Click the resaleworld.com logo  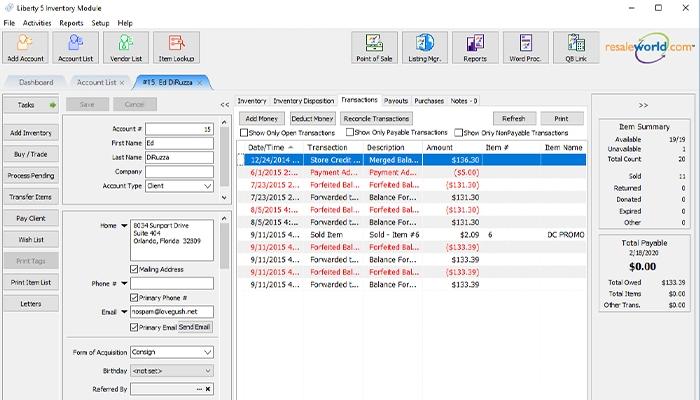click(650, 47)
